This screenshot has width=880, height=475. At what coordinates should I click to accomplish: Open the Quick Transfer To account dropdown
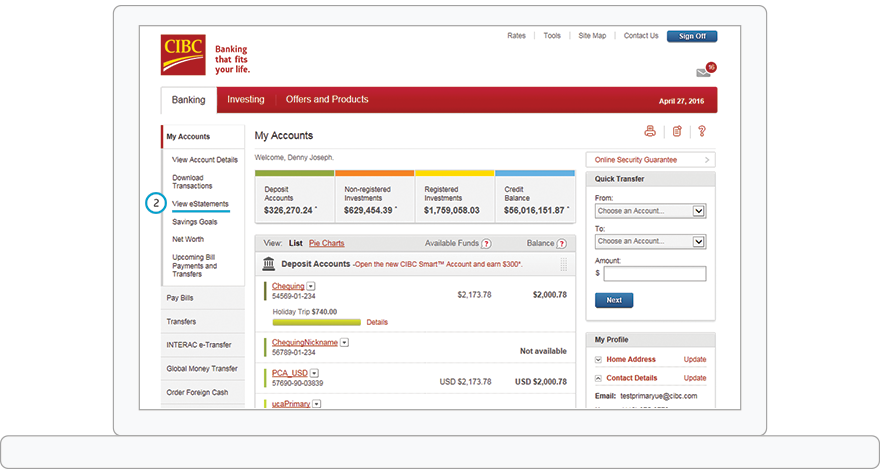[650, 241]
